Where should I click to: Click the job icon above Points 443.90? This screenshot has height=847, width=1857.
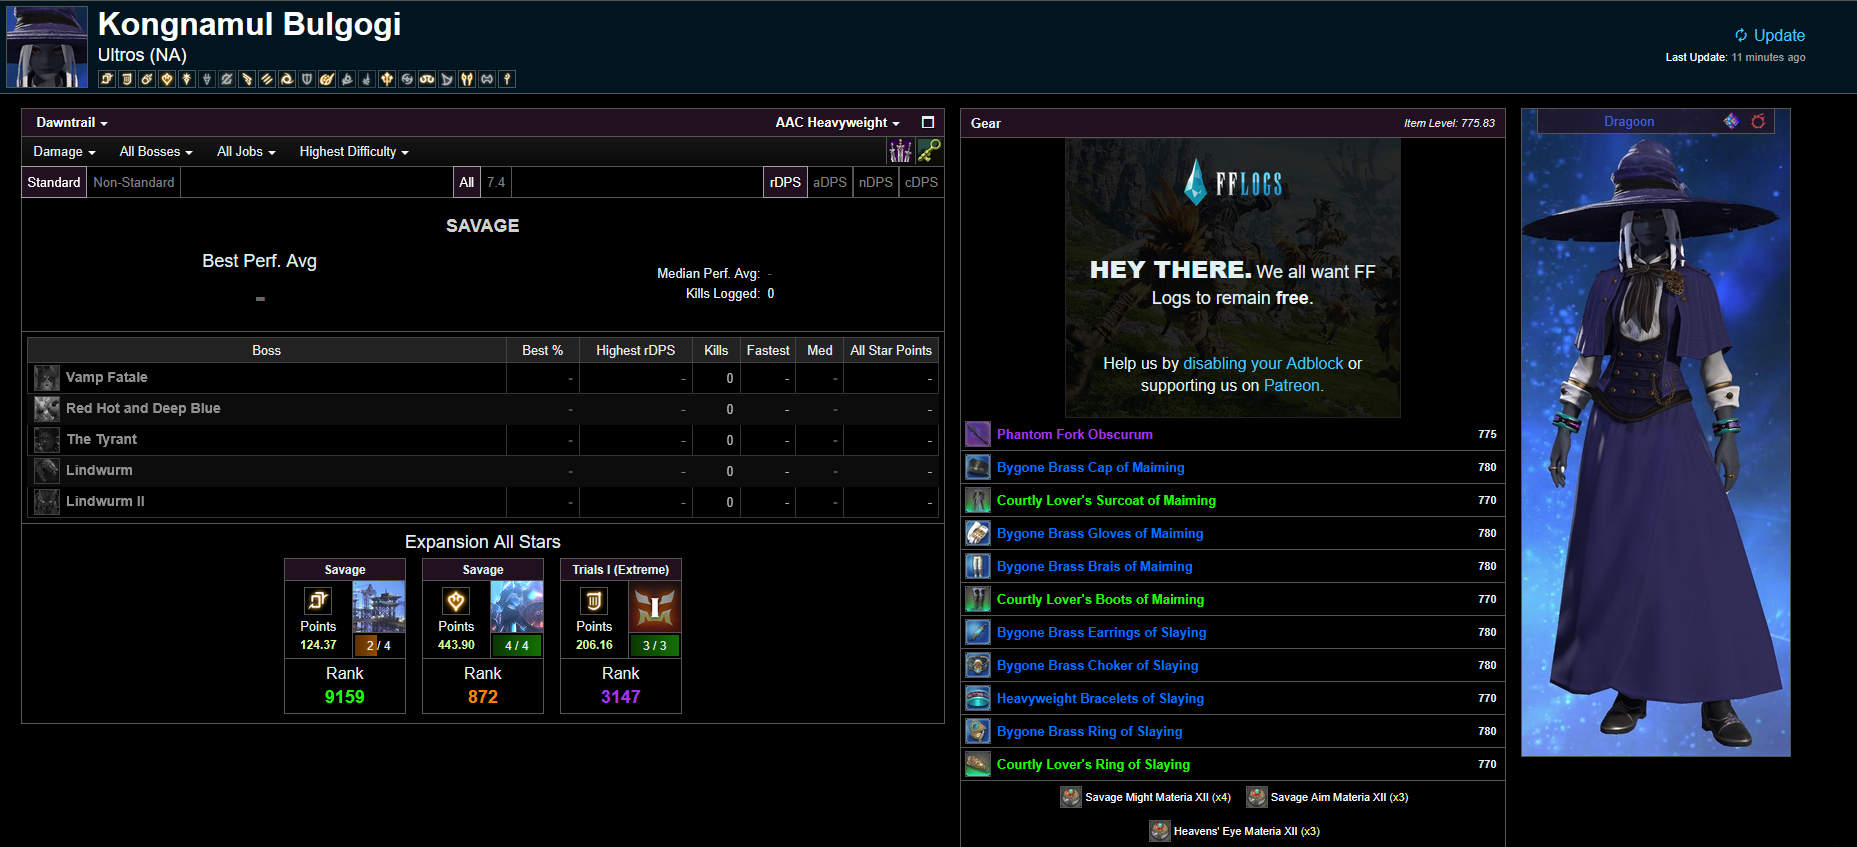[x=456, y=601]
